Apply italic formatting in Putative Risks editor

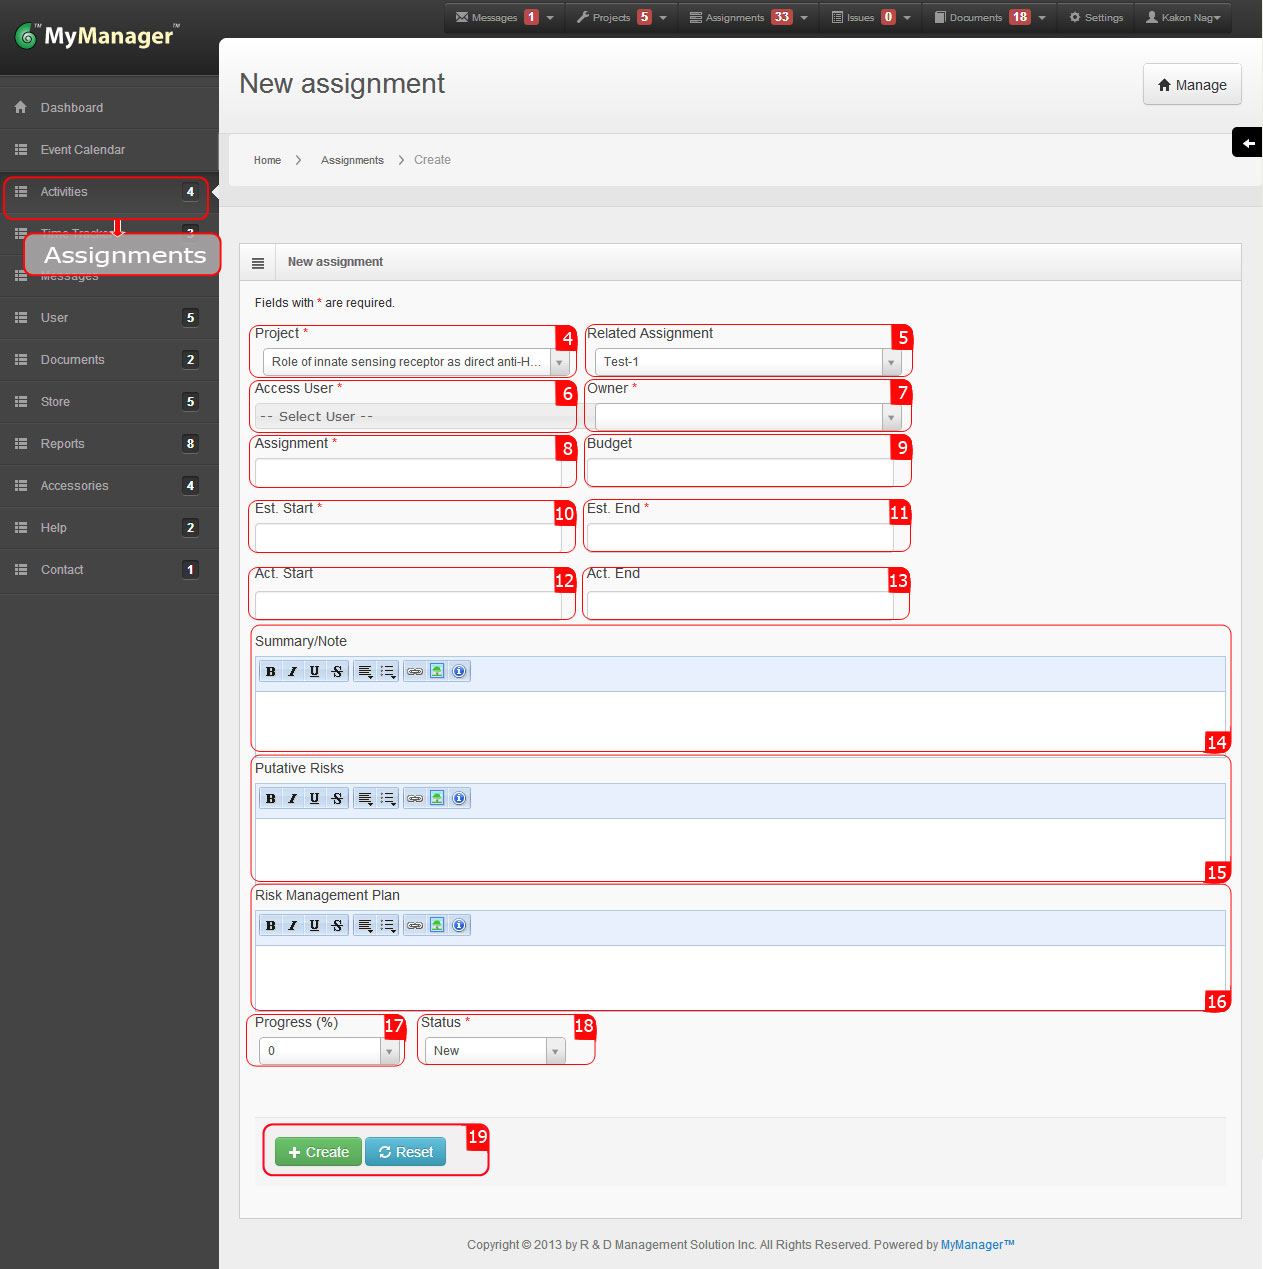(292, 799)
